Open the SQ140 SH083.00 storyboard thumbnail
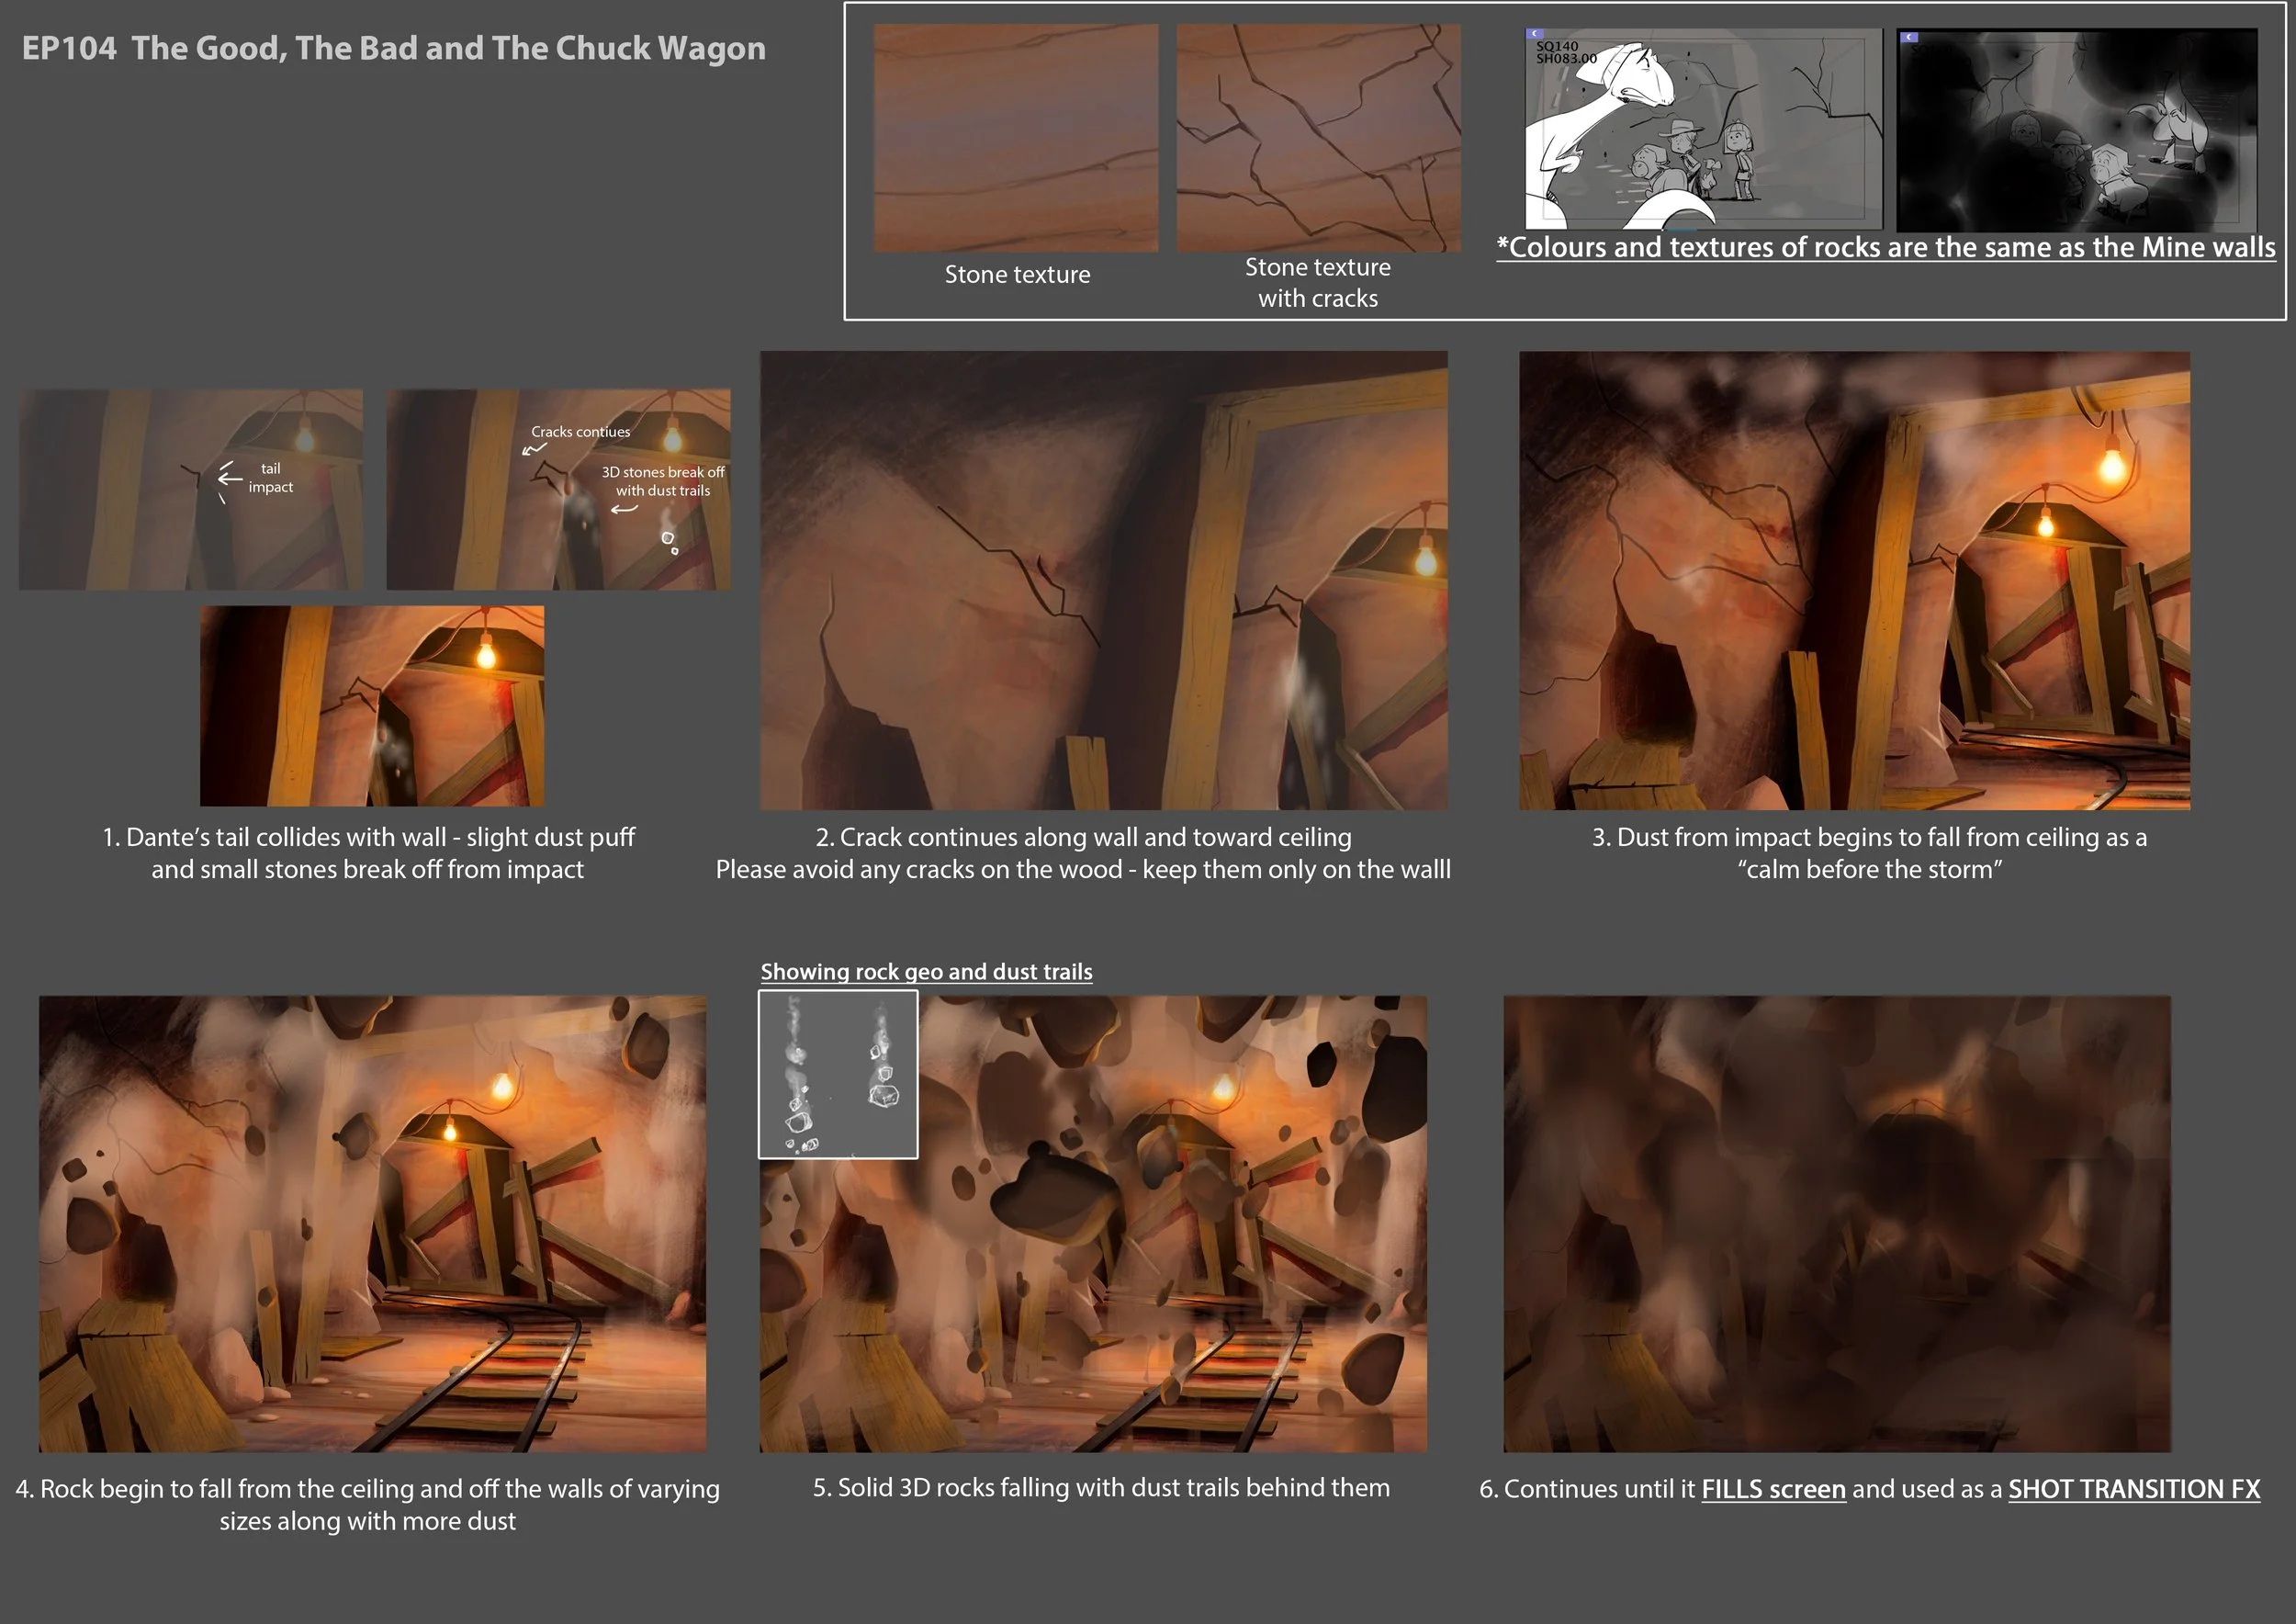2296x1624 pixels. coord(1703,130)
